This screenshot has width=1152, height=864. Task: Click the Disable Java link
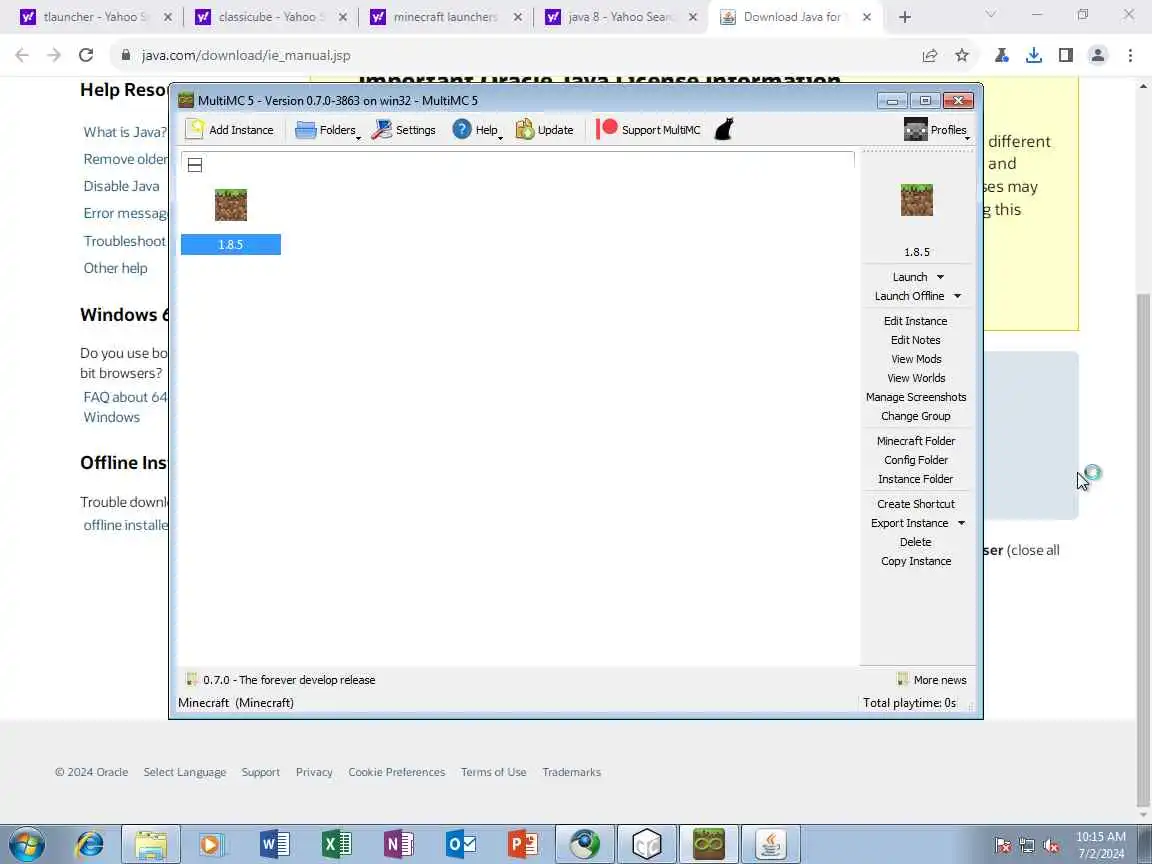point(121,187)
